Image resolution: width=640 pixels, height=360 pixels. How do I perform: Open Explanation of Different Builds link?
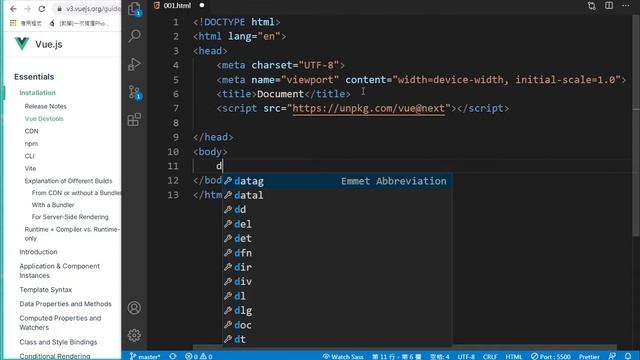(x=68, y=181)
